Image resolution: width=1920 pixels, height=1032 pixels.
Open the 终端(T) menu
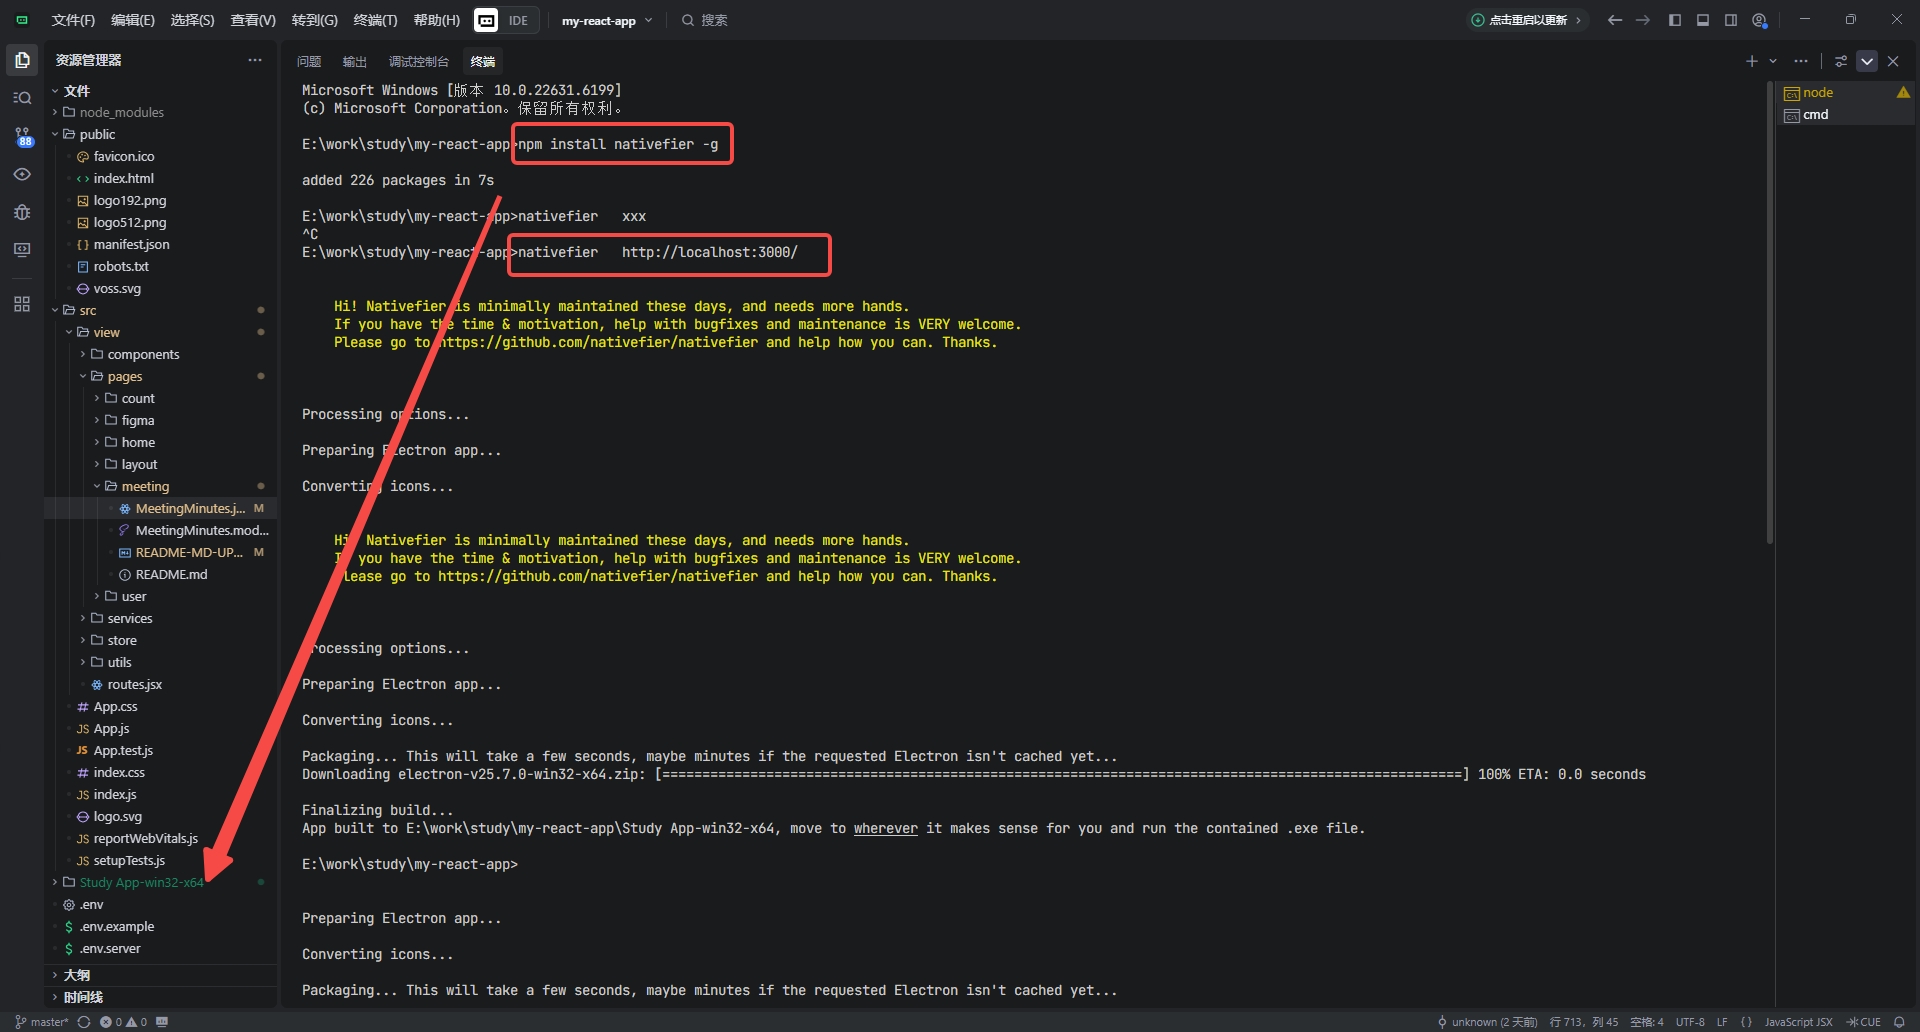coord(375,20)
